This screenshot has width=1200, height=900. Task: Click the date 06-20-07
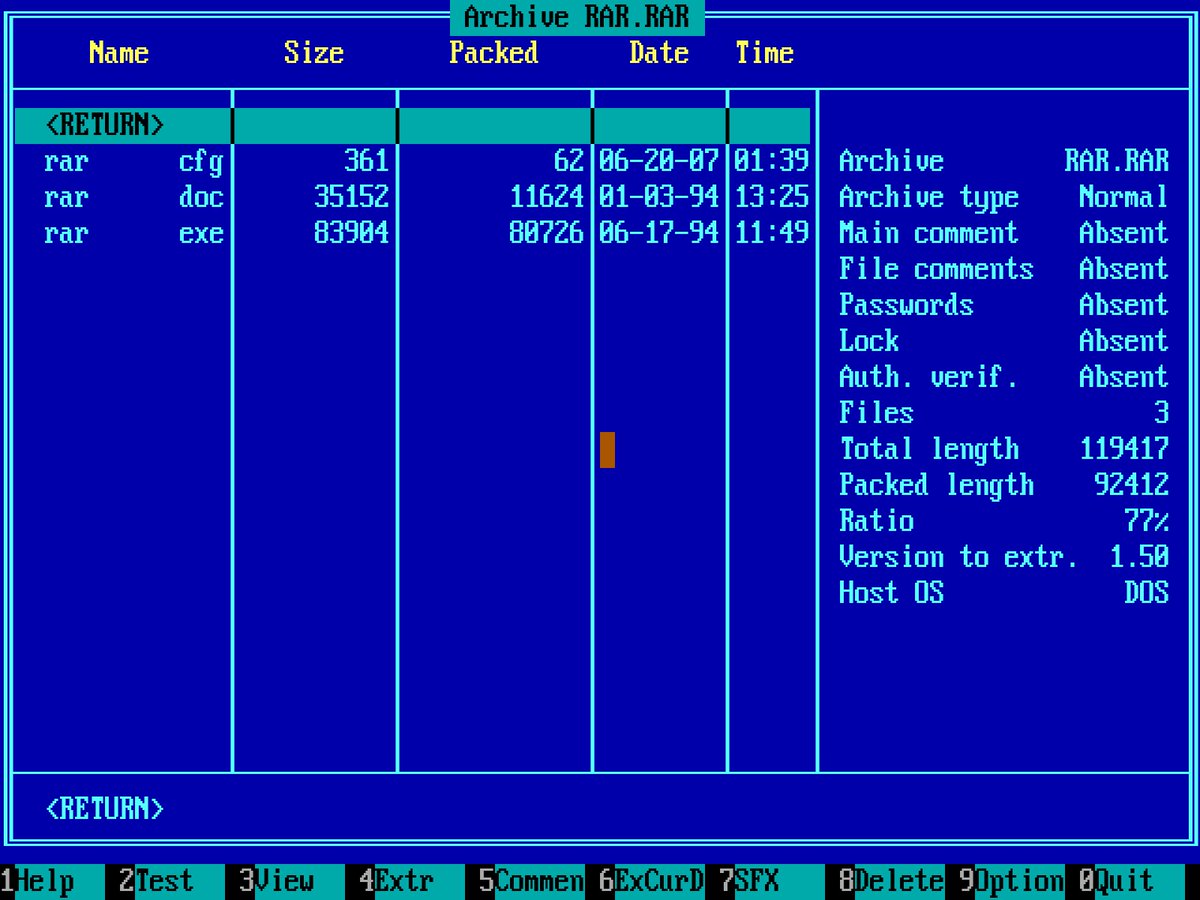pyautogui.click(x=659, y=161)
